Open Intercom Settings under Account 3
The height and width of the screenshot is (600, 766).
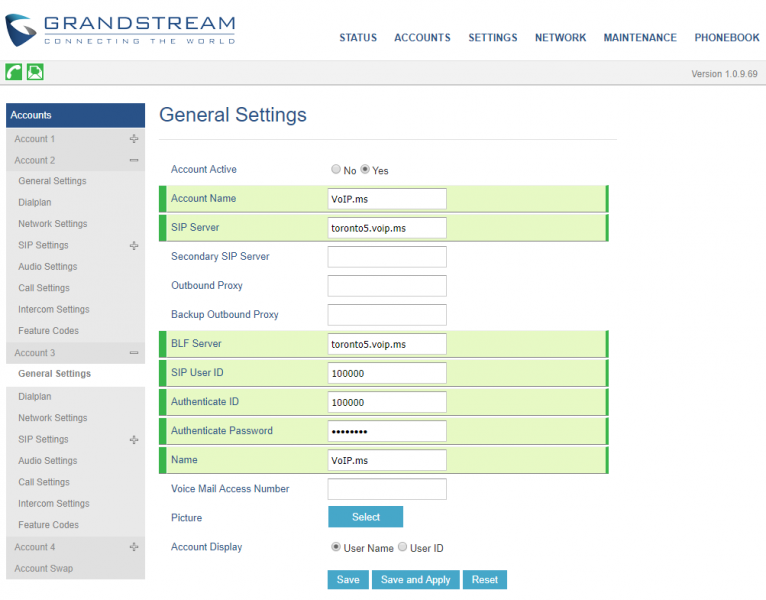point(54,503)
